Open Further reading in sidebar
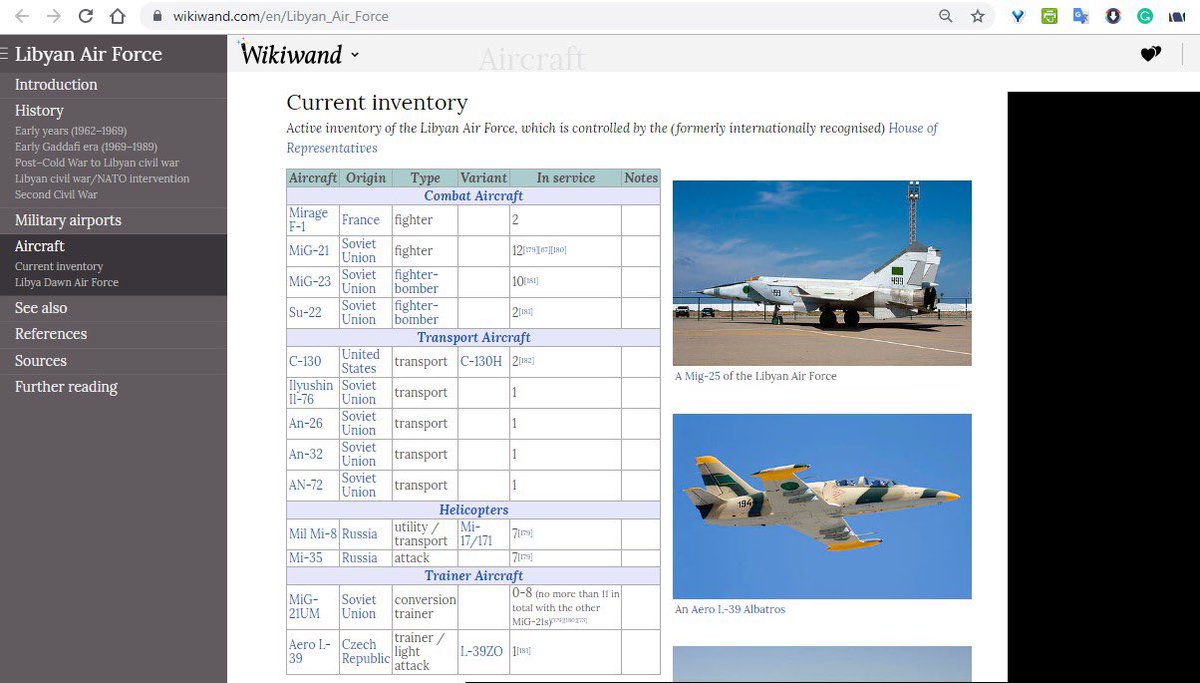Image resolution: width=1200 pixels, height=683 pixels. click(66, 387)
